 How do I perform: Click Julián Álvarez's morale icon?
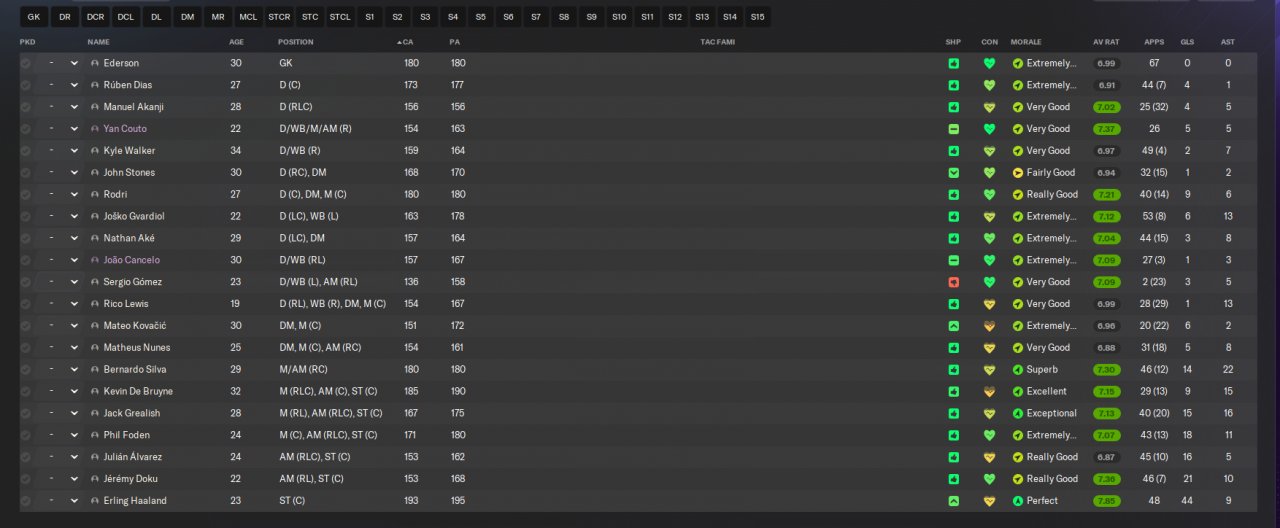pyautogui.click(x=1018, y=457)
